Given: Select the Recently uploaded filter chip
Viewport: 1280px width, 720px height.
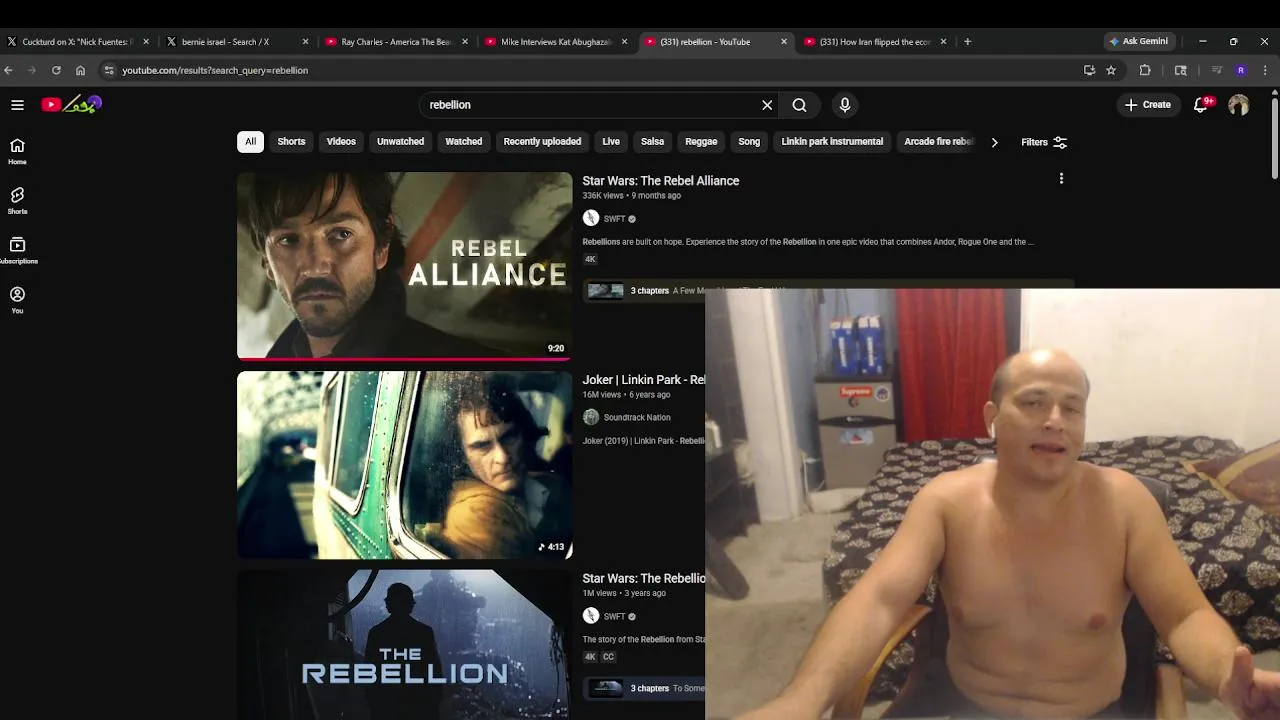Looking at the screenshot, I should pyautogui.click(x=542, y=142).
